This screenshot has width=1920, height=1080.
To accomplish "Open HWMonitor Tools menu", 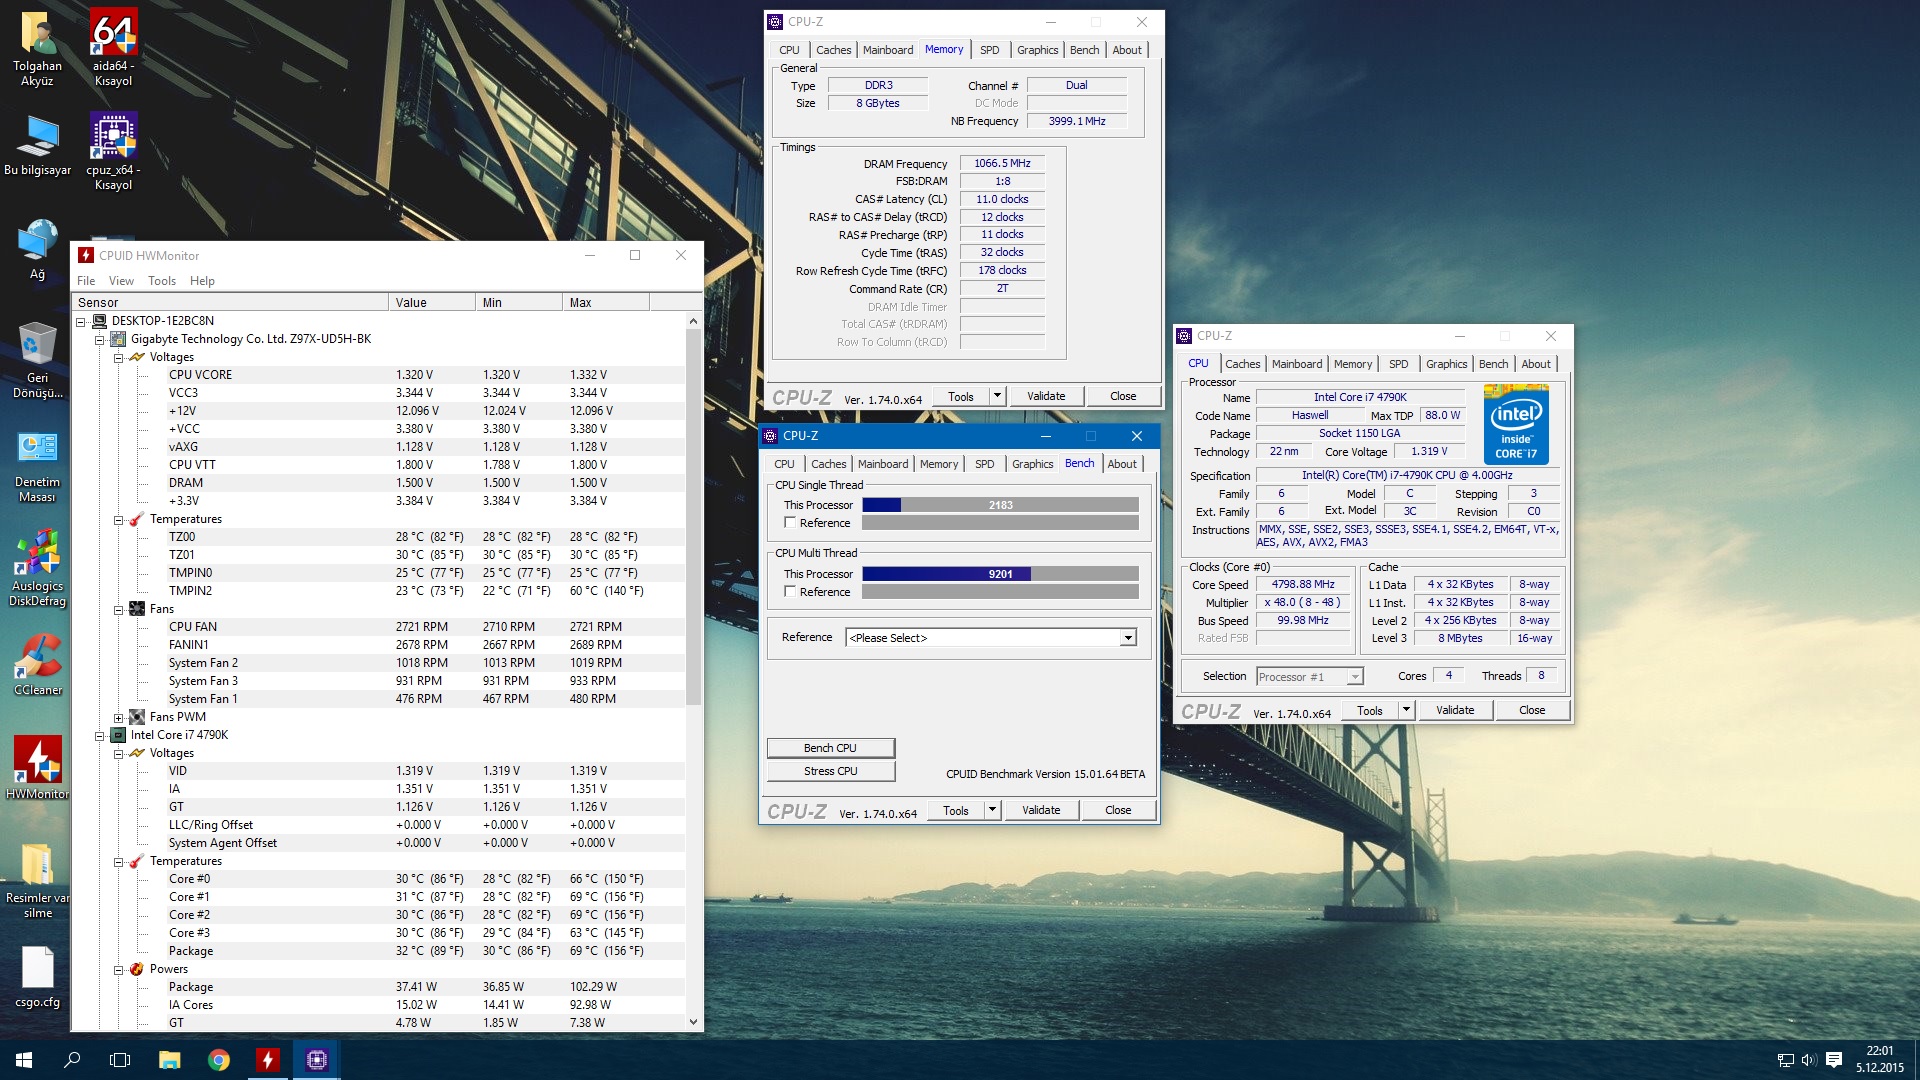I will point(162,281).
